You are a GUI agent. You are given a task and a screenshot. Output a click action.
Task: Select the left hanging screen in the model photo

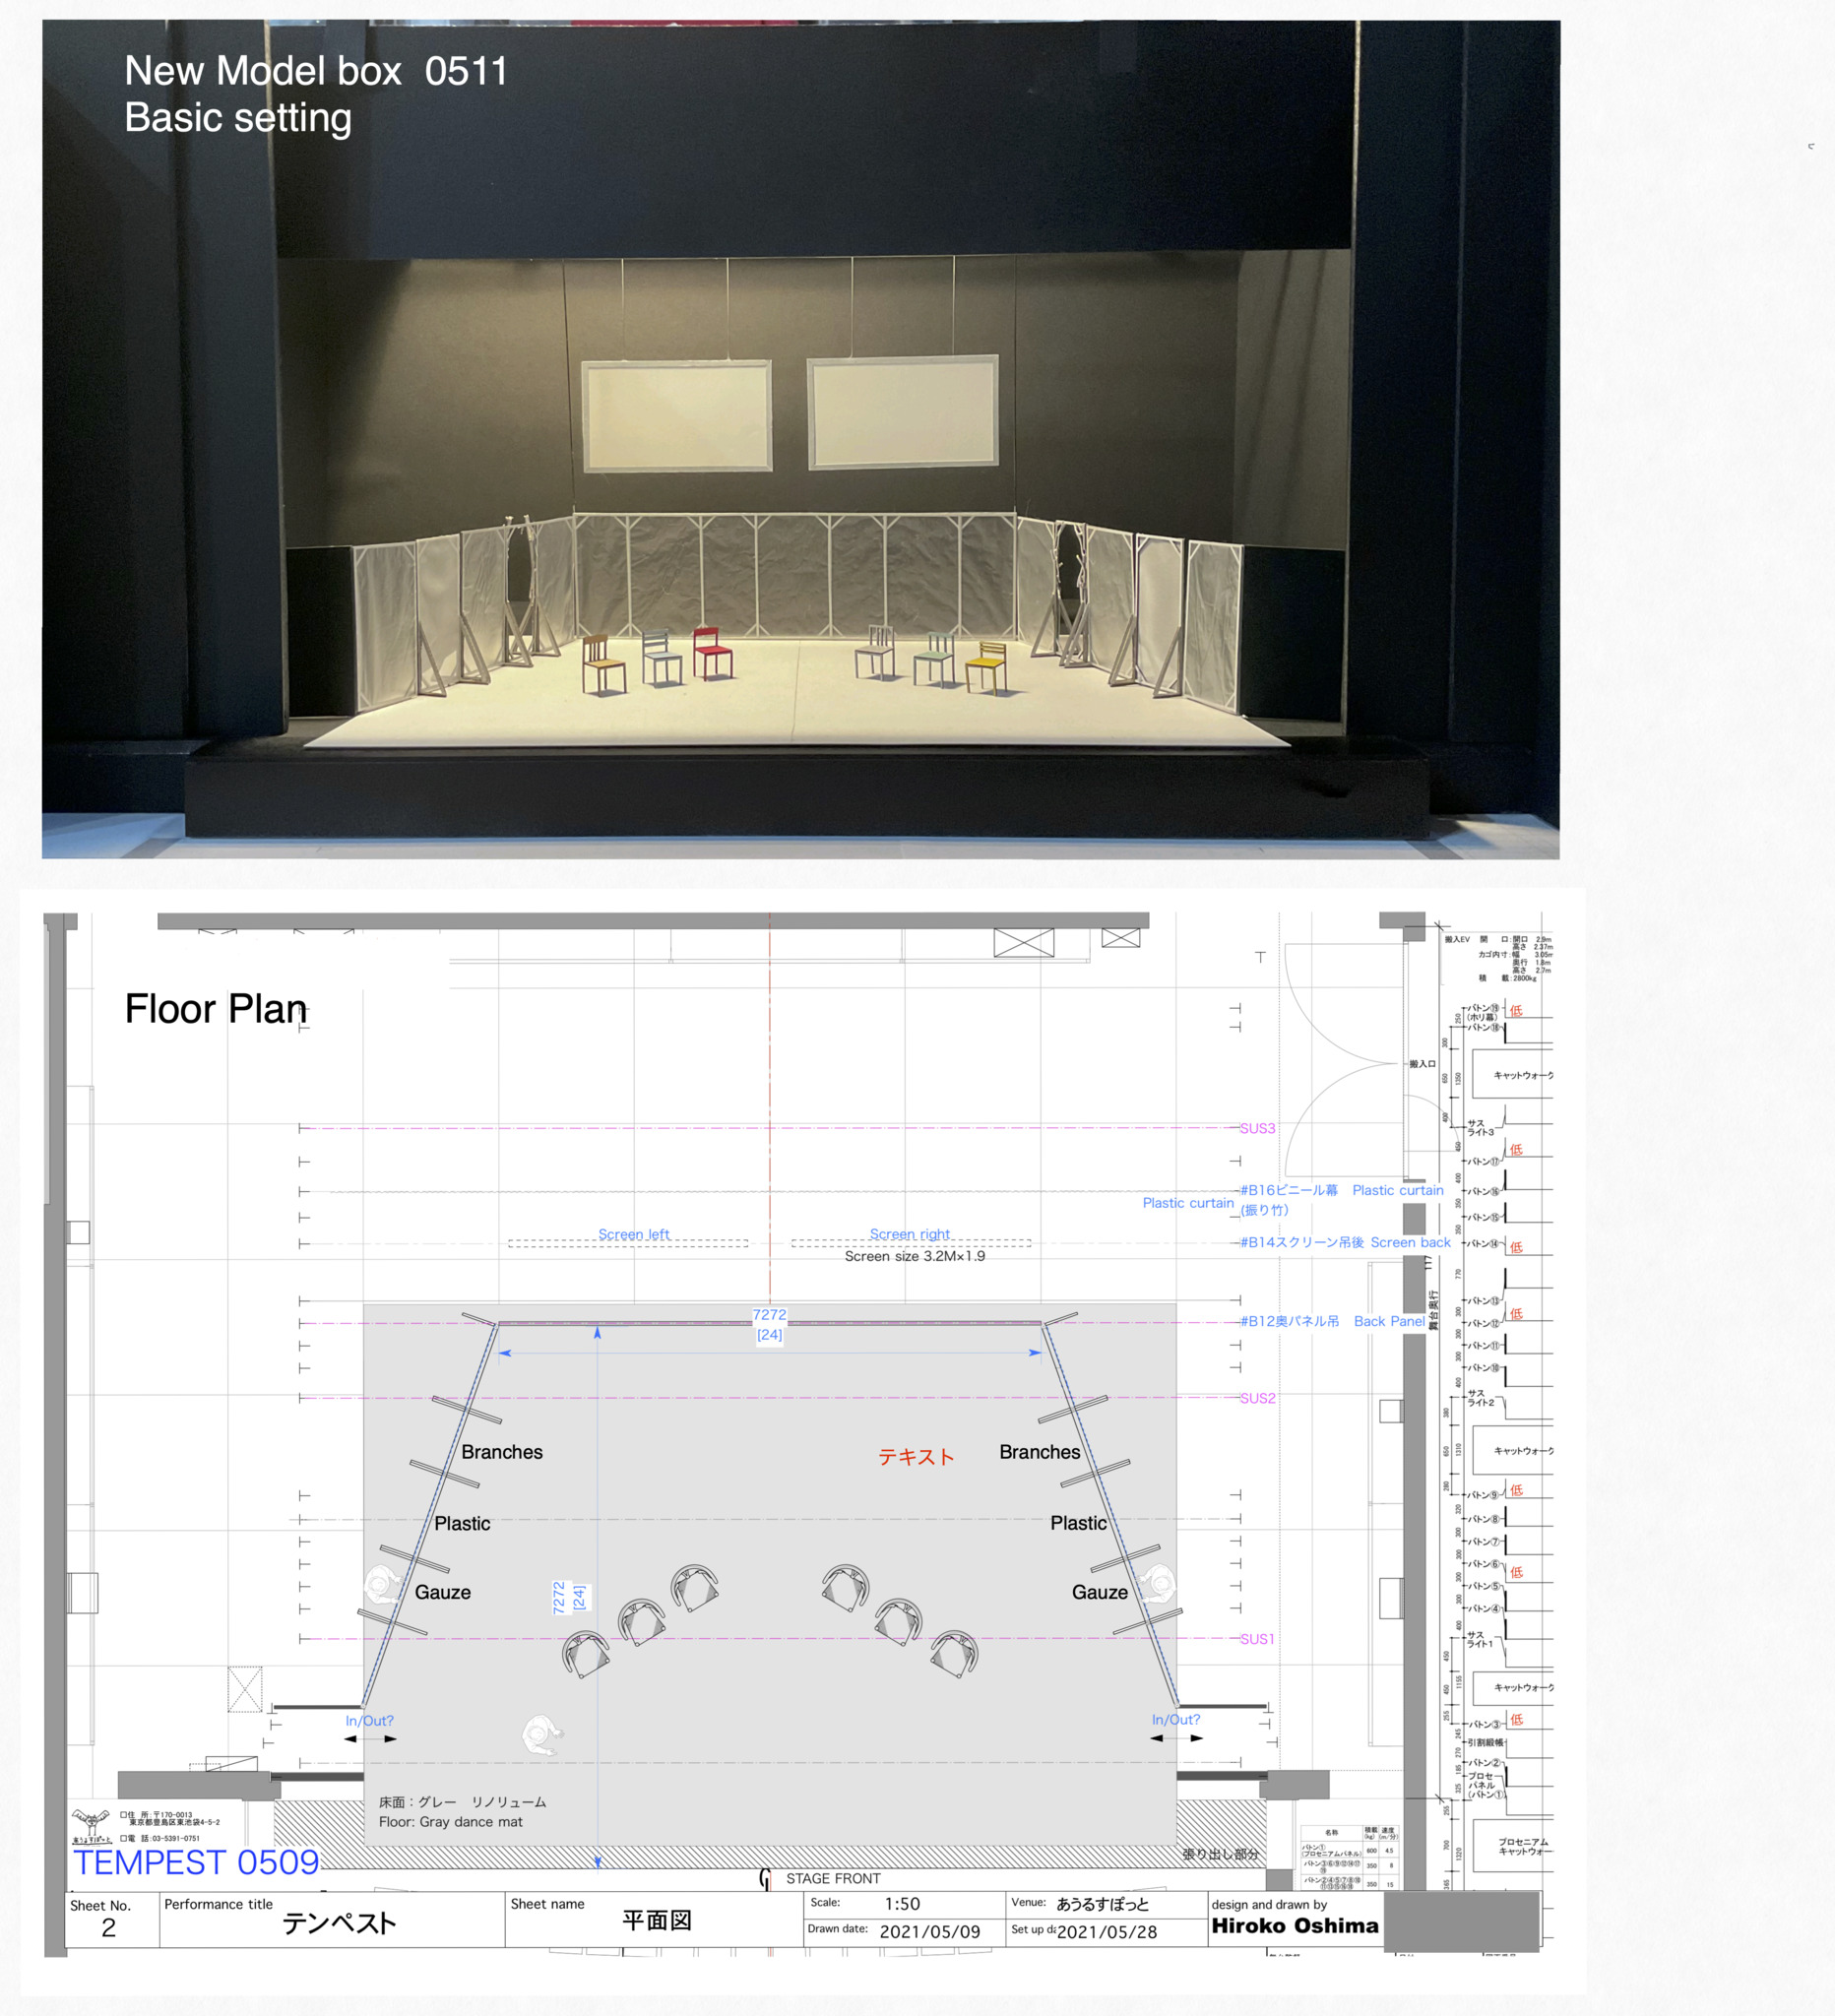(677, 416)
